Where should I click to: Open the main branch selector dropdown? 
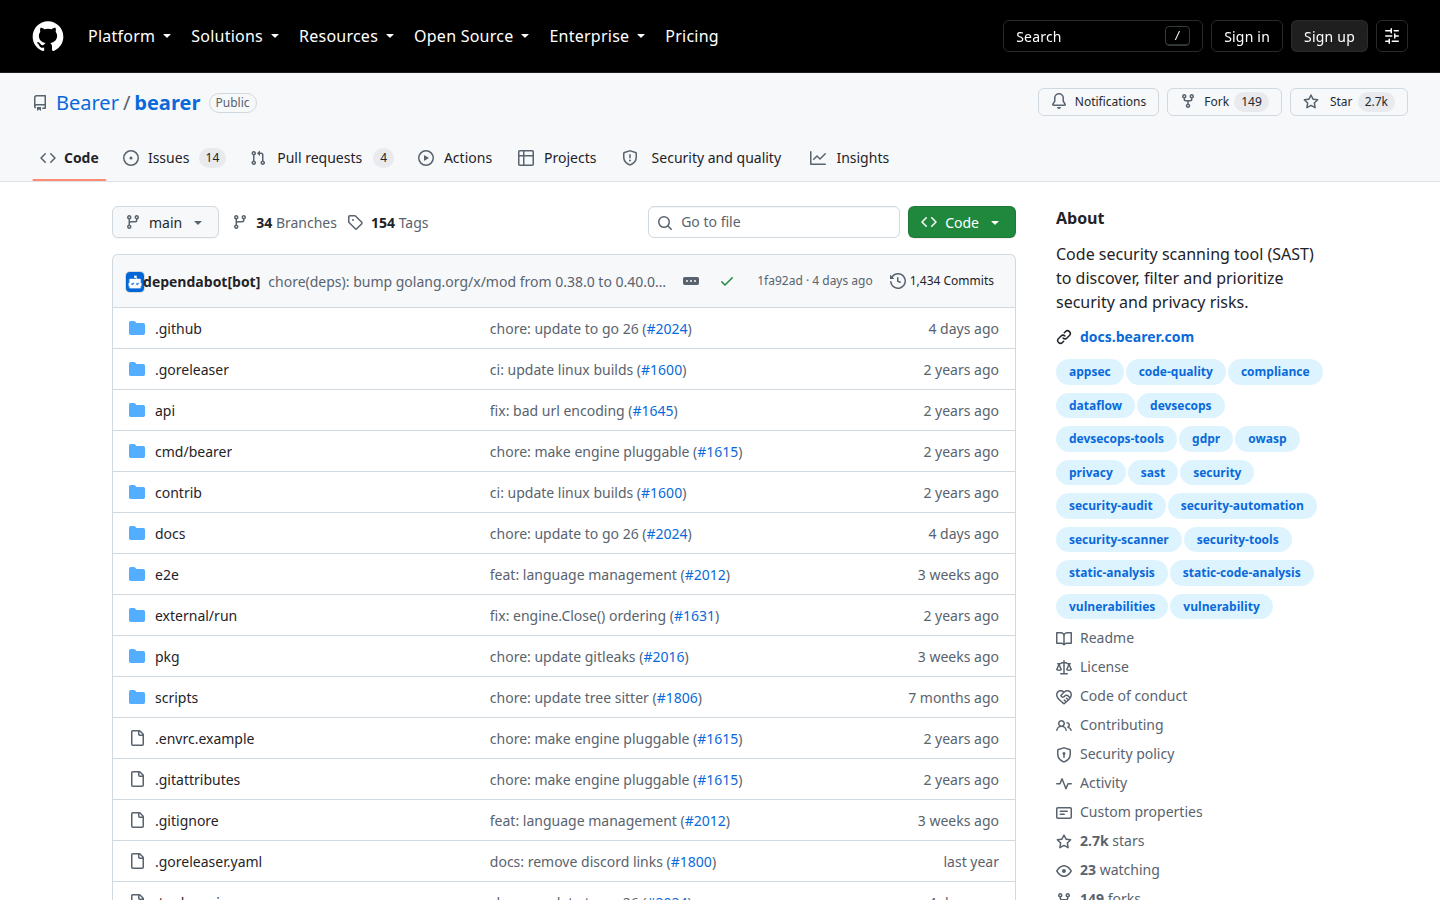pos(165,222)
